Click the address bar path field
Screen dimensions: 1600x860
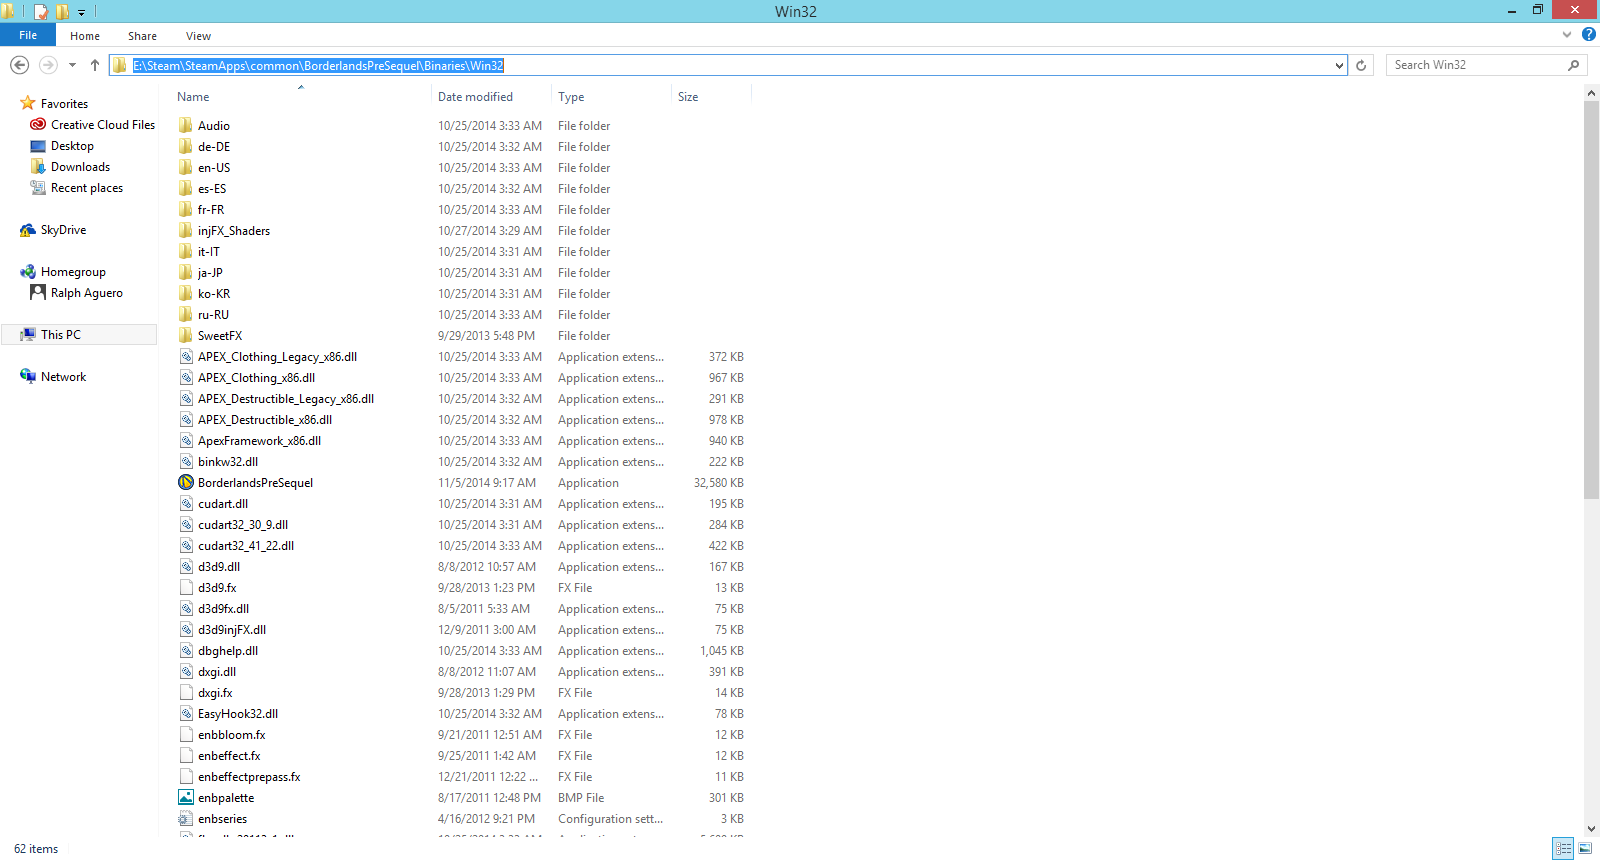coord(730,65)
